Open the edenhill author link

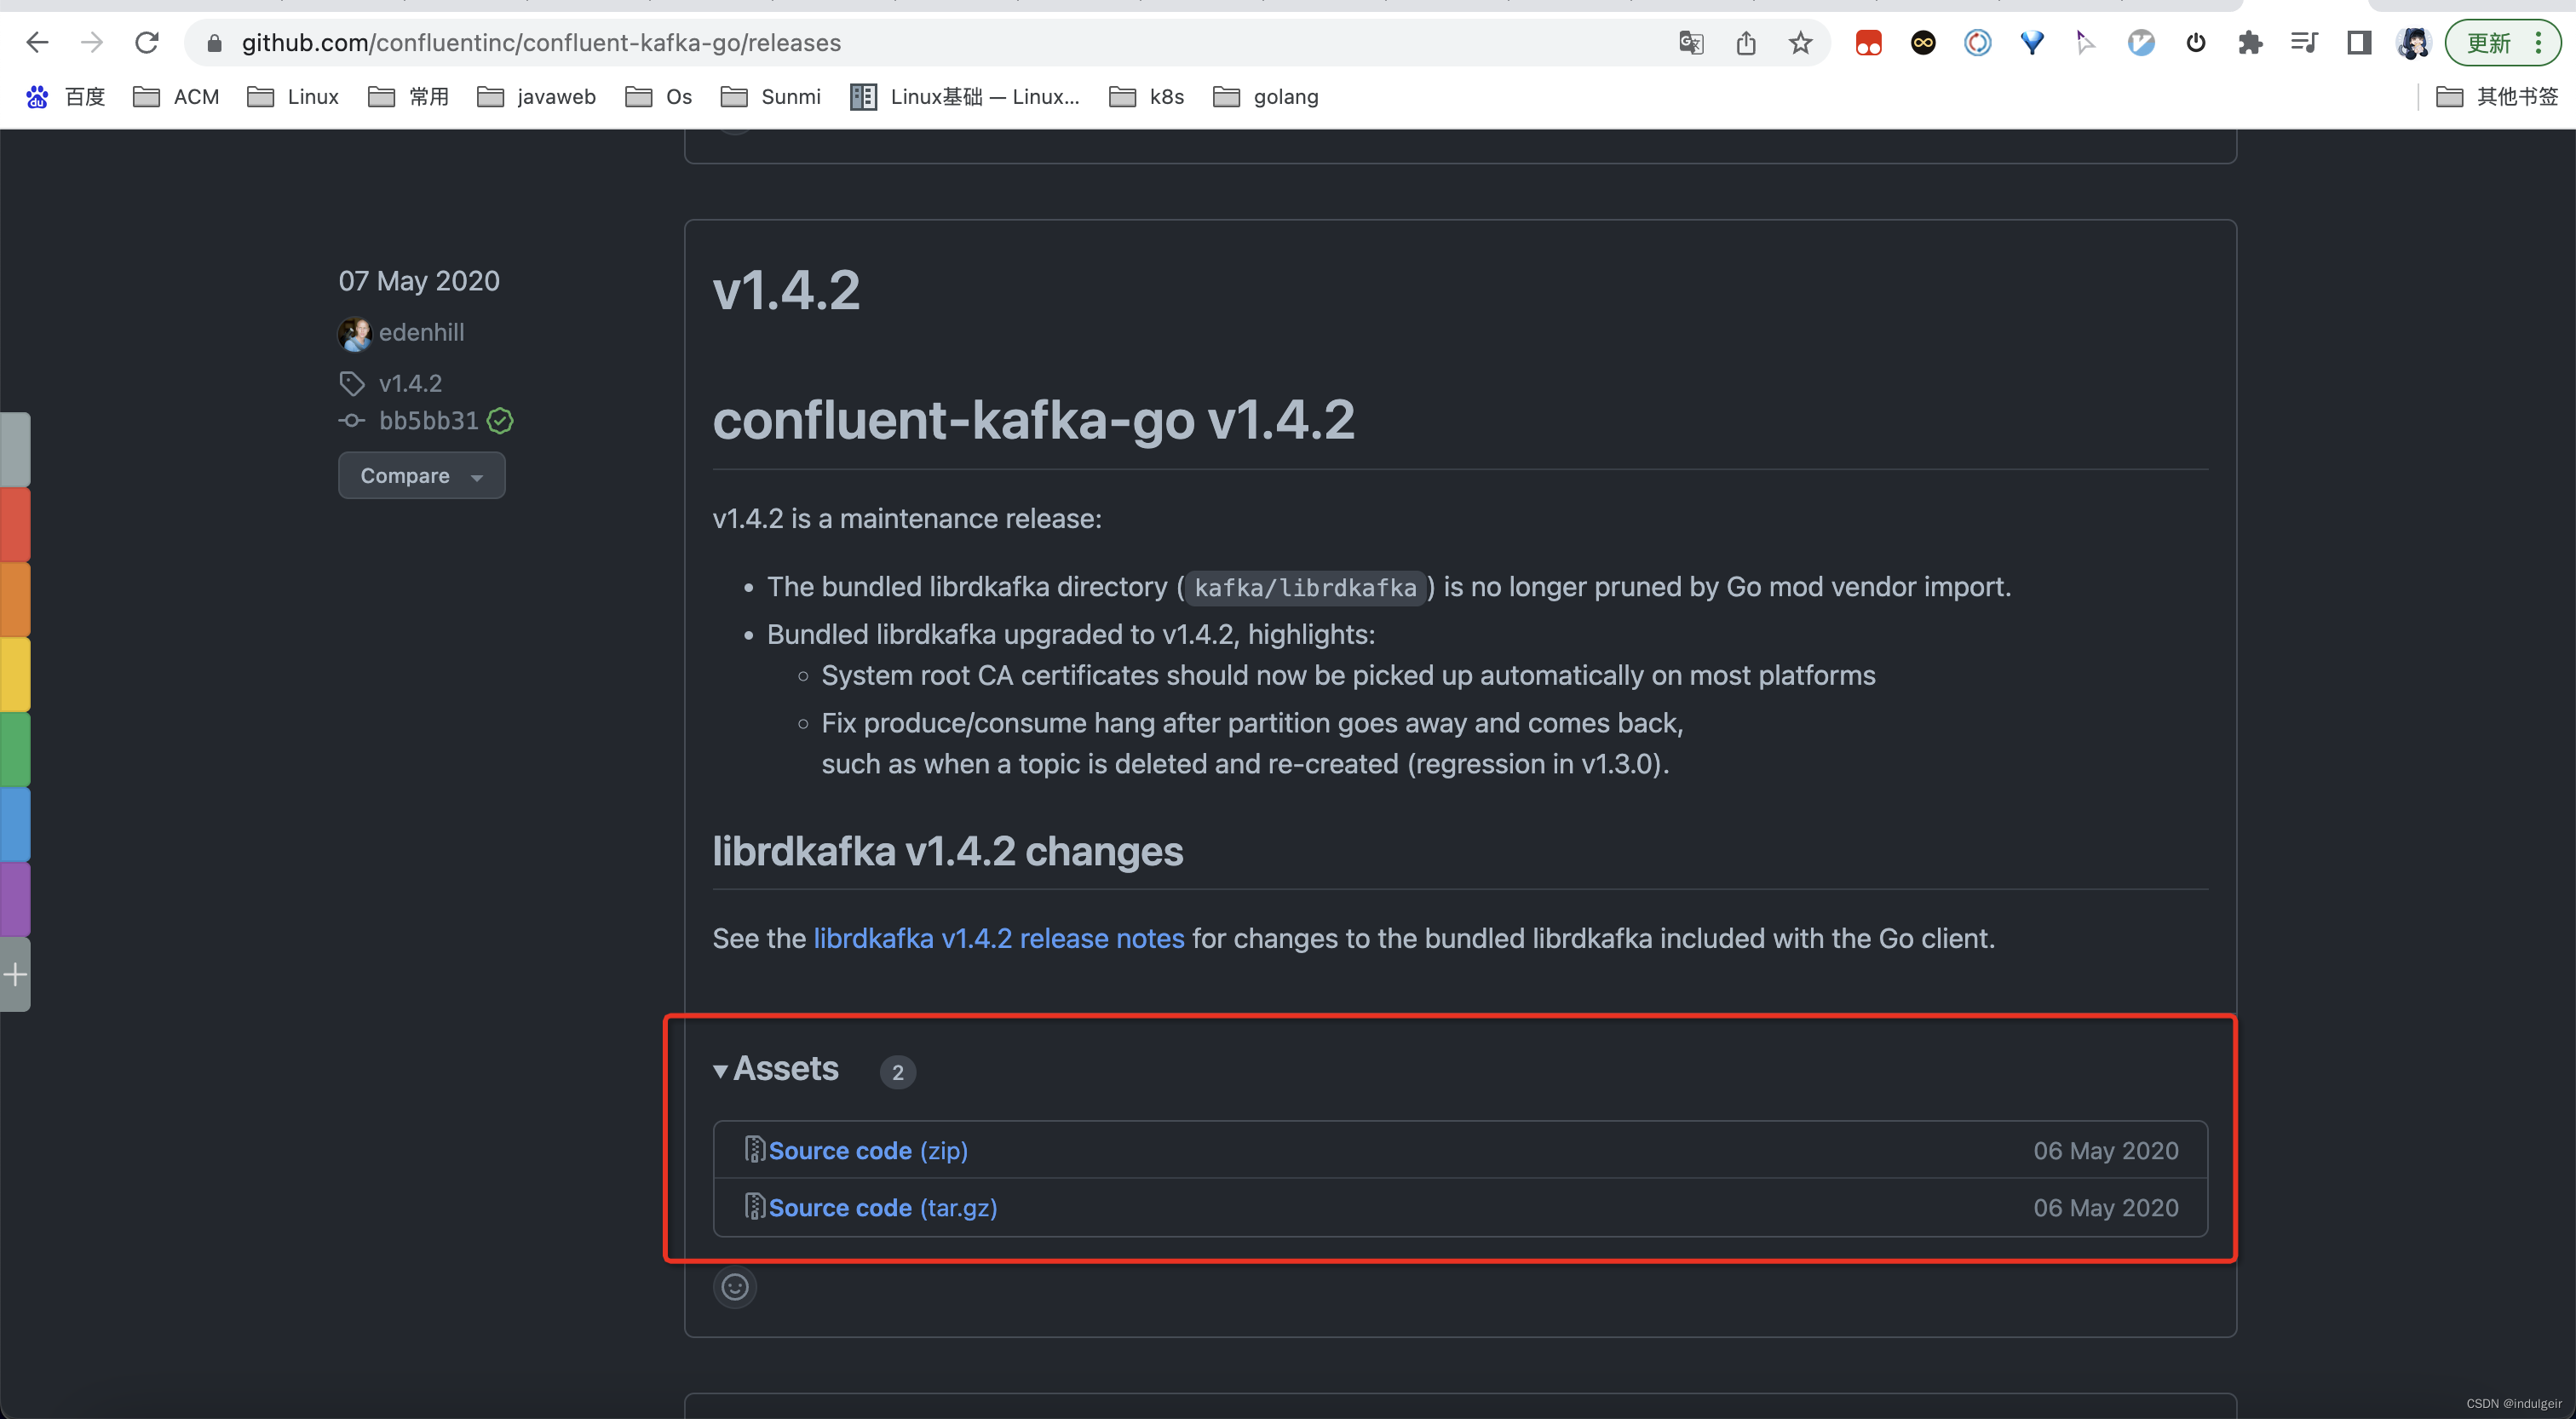click(x=421, y=333)
